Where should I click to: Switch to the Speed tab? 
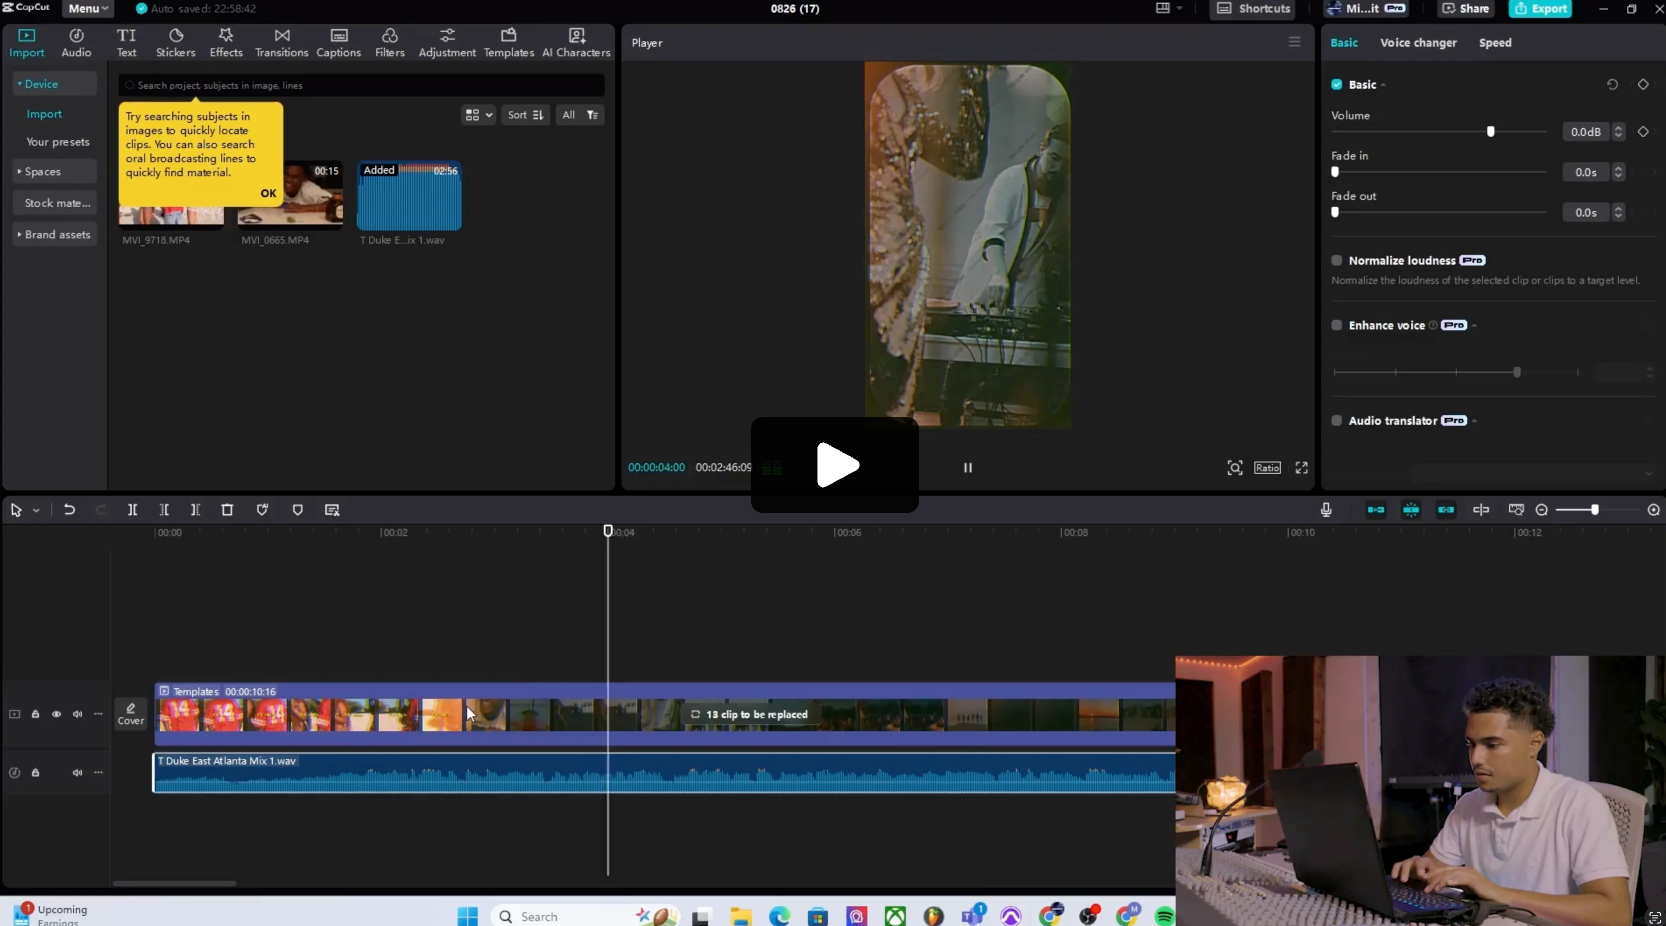tap(1495, 43)
